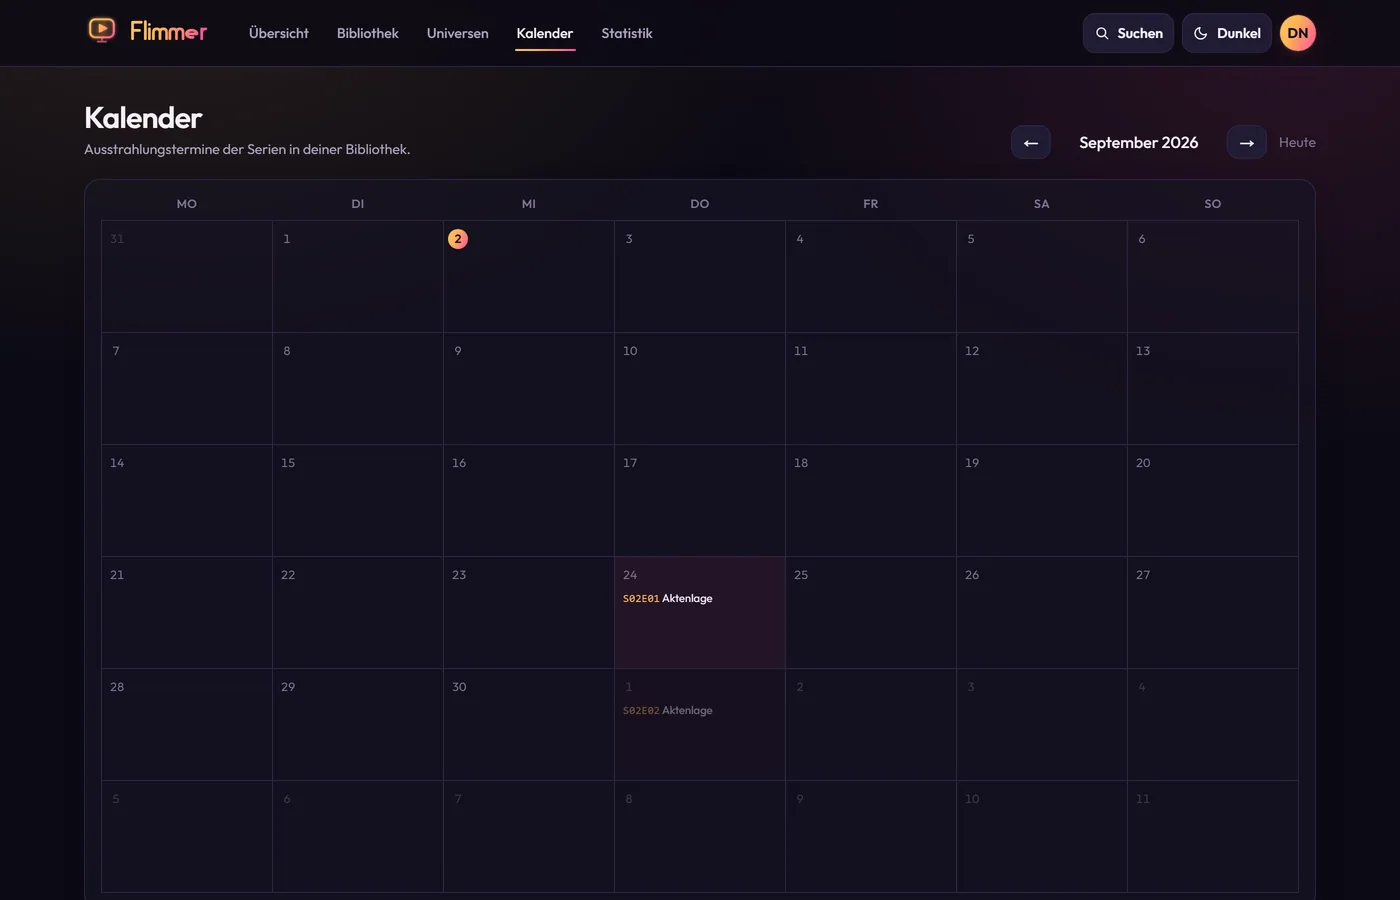1400x900 pixels.
Task: Click the September 2026 month label
Action: point(1138,142)
